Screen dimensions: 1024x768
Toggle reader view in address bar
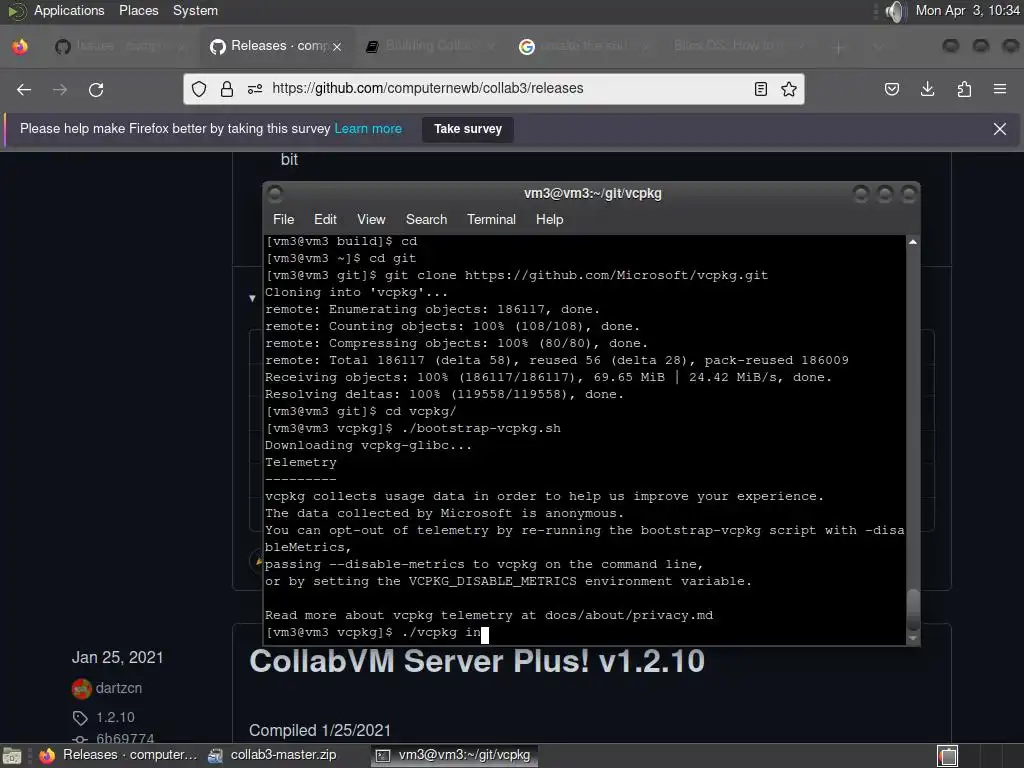coord(761,89)
